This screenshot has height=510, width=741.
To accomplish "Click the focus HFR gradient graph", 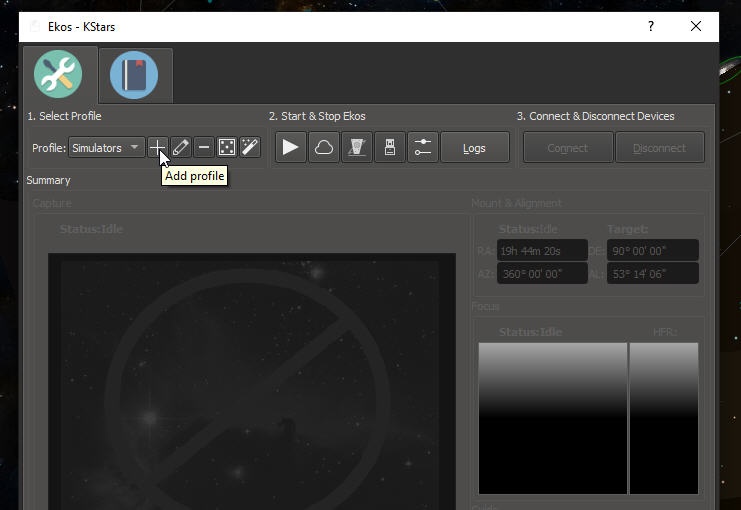I will point(552,417).
